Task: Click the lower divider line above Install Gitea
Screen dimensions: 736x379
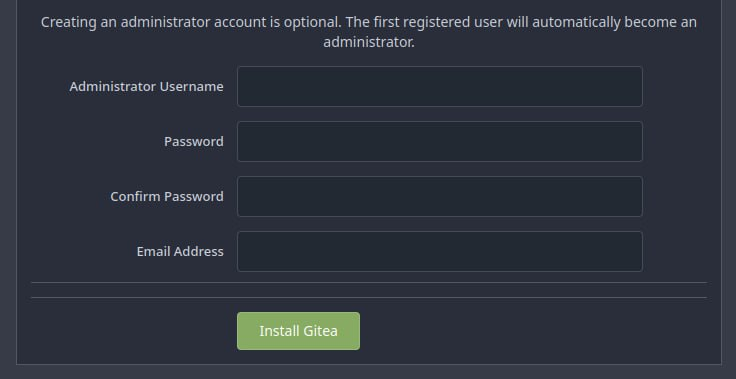Action: (369, 298)
